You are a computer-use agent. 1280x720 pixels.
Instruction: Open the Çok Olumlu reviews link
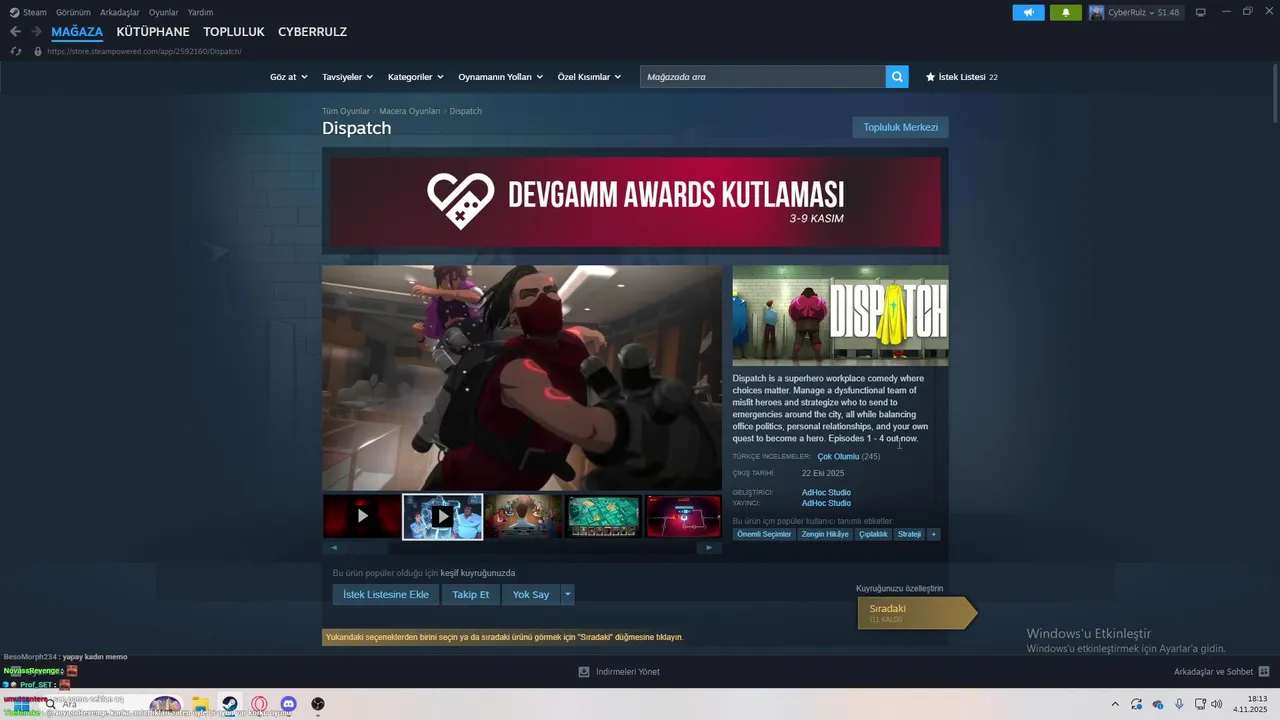pyautogui.click(x=838, y=456)
